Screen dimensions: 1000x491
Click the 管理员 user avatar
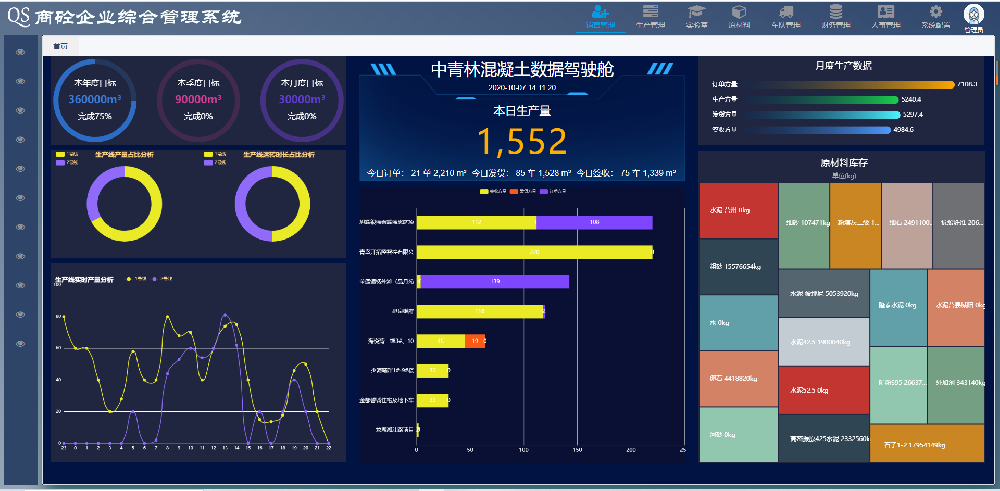click(973, 14)
